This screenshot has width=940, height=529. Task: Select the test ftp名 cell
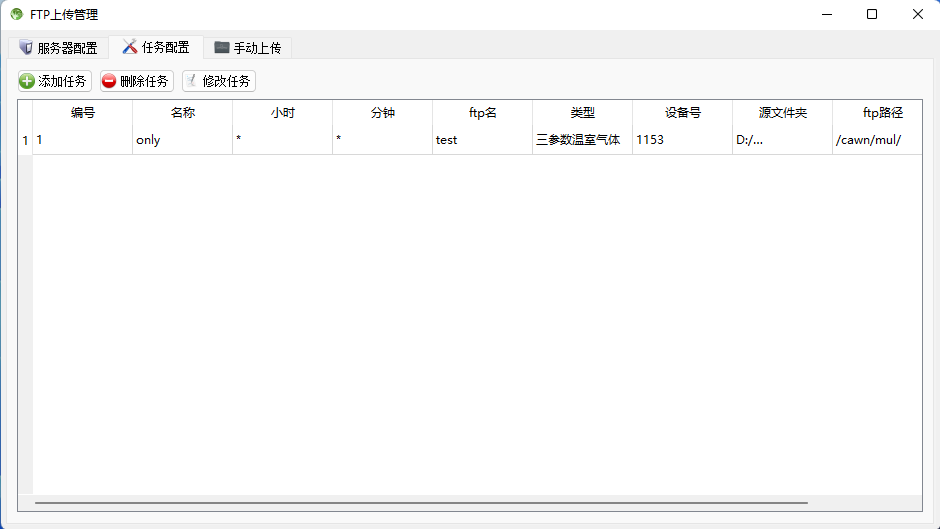pyautogui.click(x=483, y=140)
